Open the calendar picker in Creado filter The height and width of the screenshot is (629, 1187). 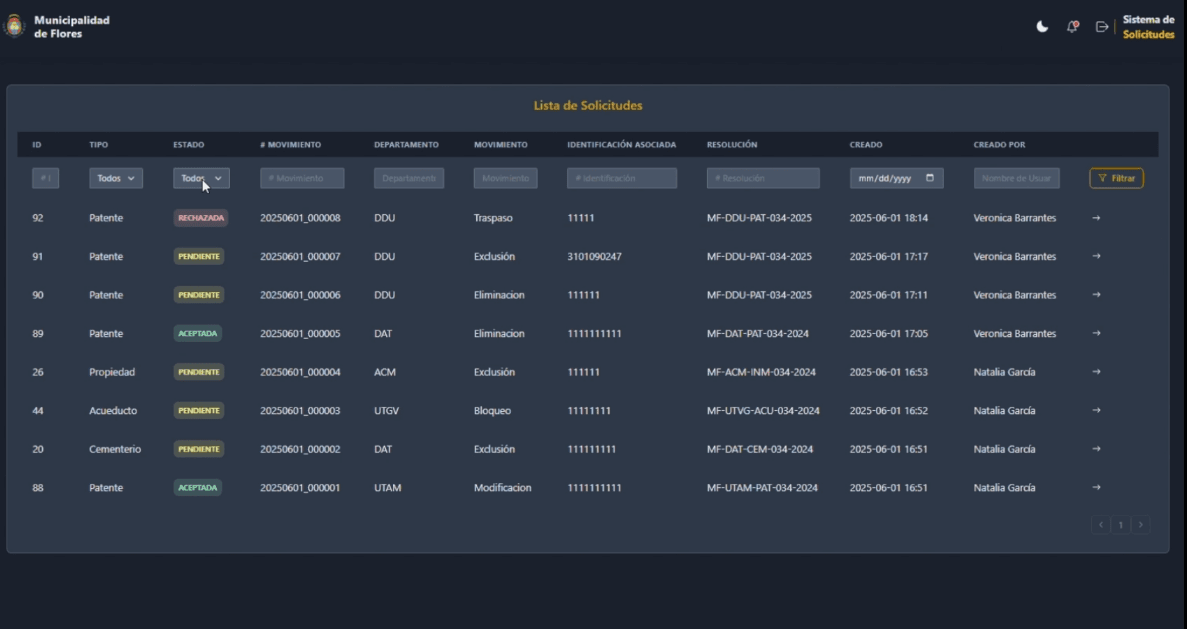click(x=930, y=178)
